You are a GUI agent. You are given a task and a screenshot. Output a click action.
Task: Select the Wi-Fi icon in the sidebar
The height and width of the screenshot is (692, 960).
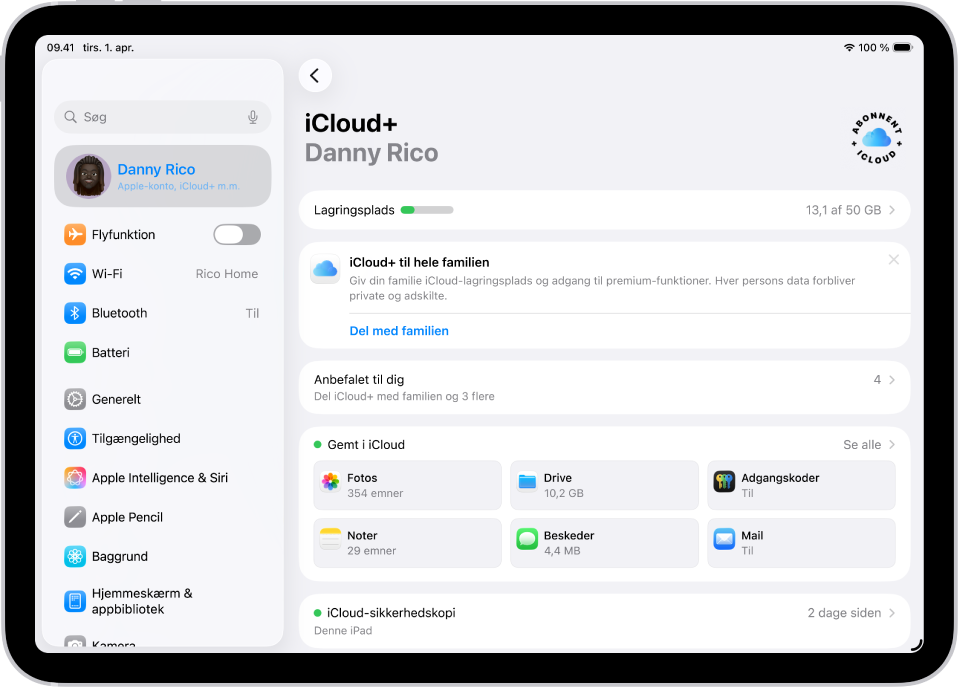[x=74, y=273]
